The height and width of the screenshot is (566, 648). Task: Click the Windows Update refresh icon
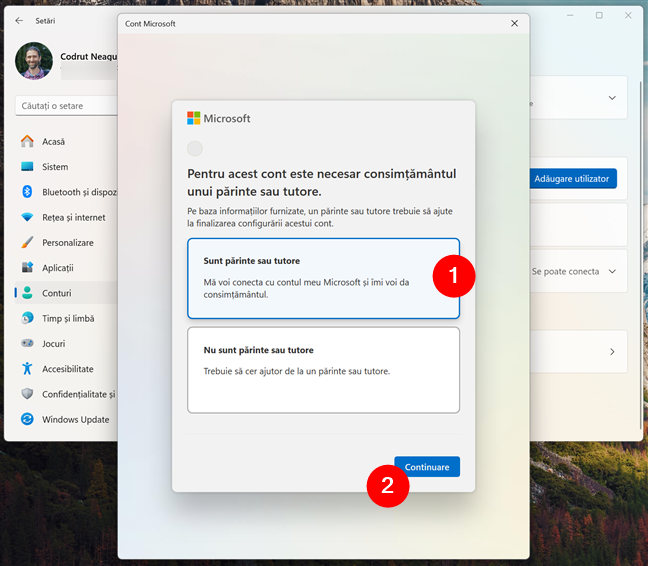point(27,419)
